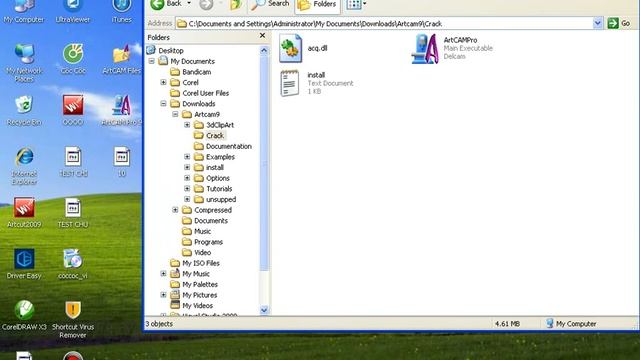Open TEST CHU file above Artcut2009 row
This screenshot has height=360, width=640.
click(73, 161)
